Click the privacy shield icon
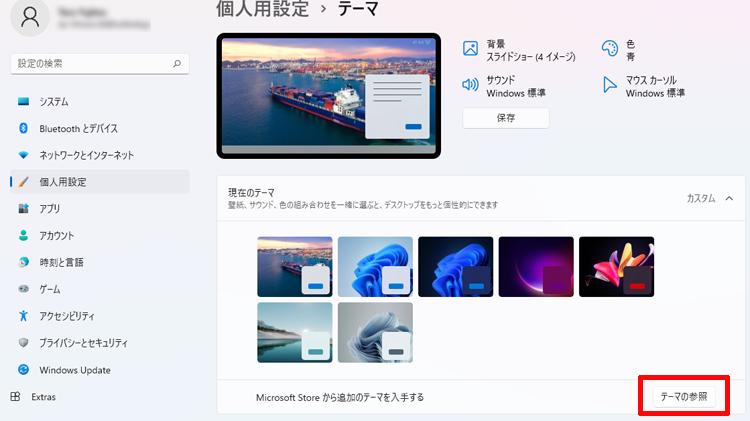750x421 pixels. pyautogui.click(x=23, y=343)
